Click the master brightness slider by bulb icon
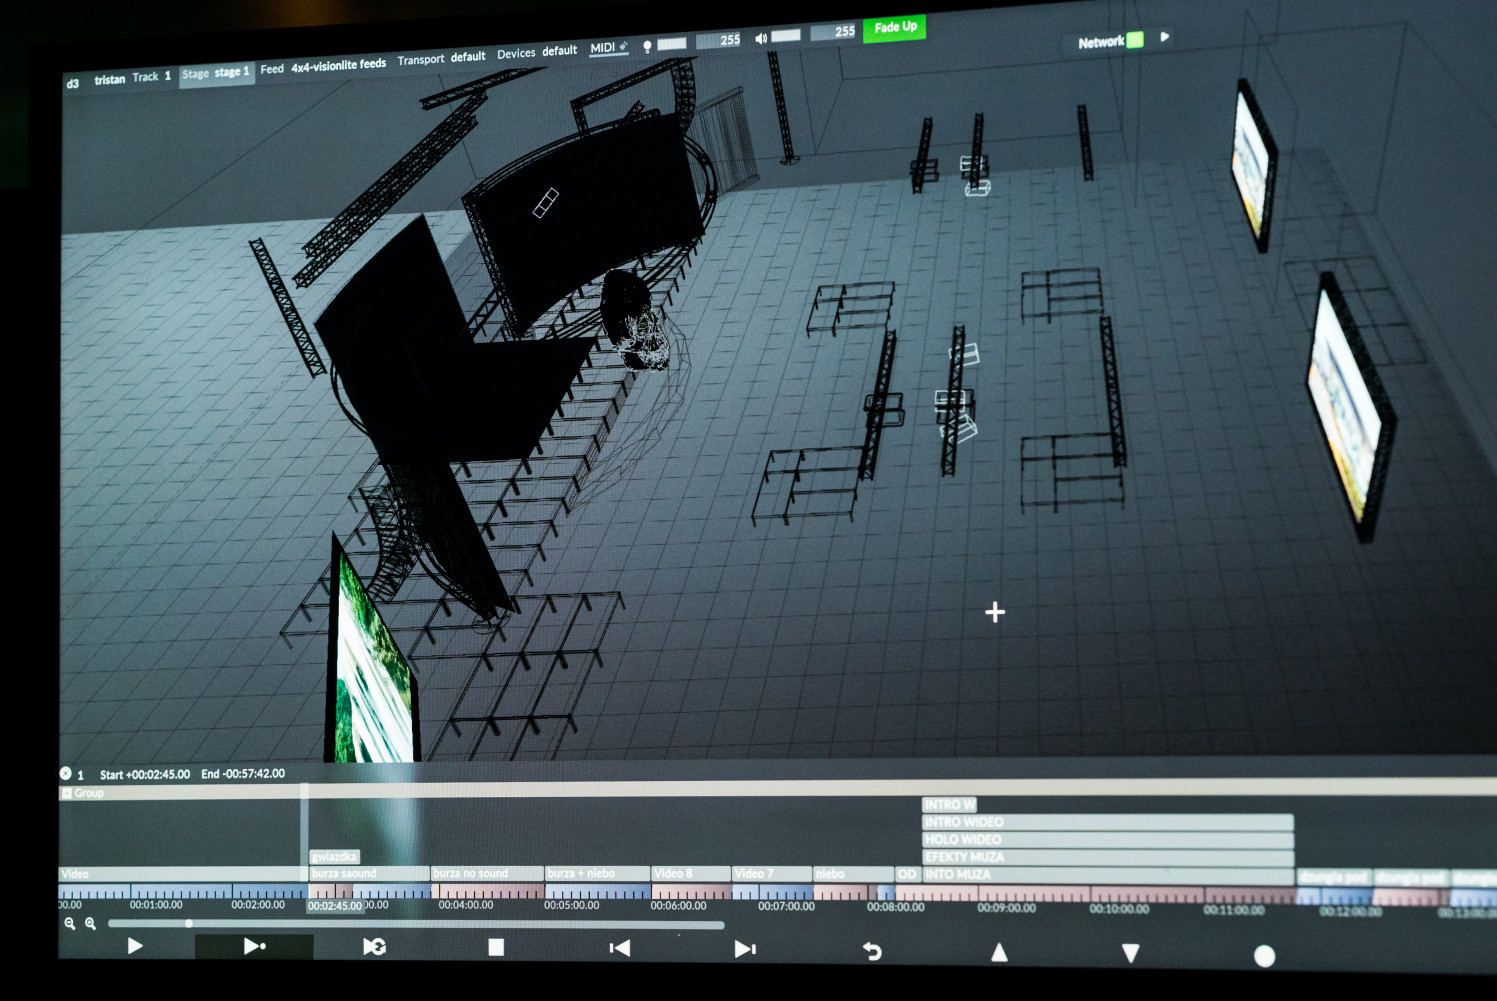 [x=672, y=43]
